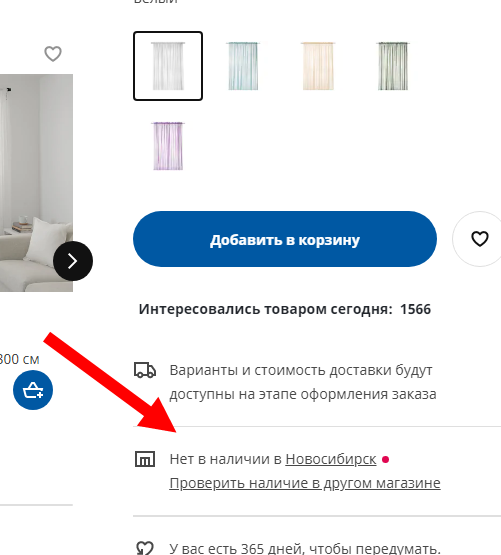Click delivery options and cost text

pyautogui.click(x=303, y=382)
